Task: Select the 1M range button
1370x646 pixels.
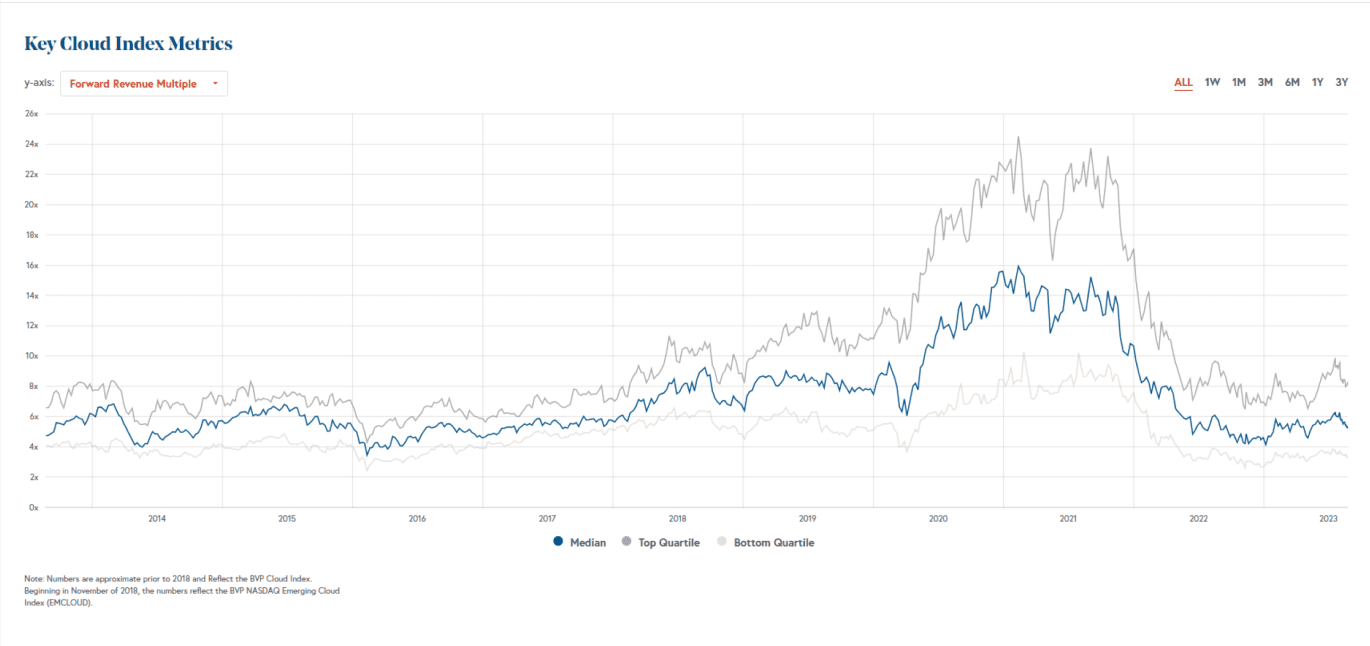Action: point(1238,82)
